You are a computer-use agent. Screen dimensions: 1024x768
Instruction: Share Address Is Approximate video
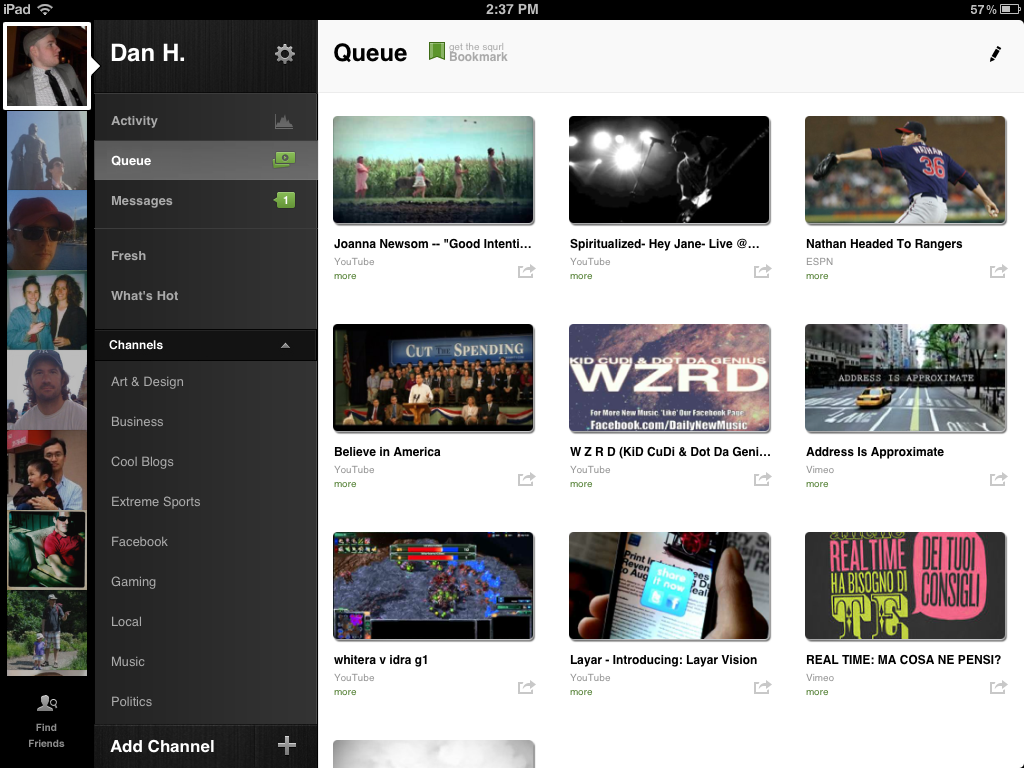(x=998, y=479)
